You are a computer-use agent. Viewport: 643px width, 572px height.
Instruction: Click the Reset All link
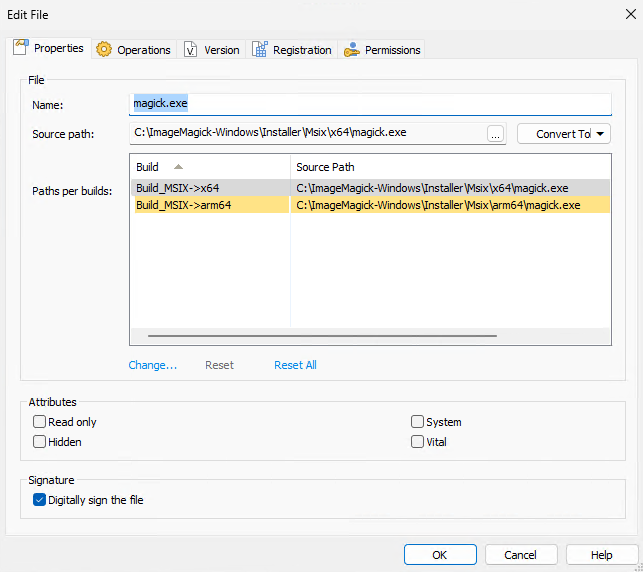295,365
